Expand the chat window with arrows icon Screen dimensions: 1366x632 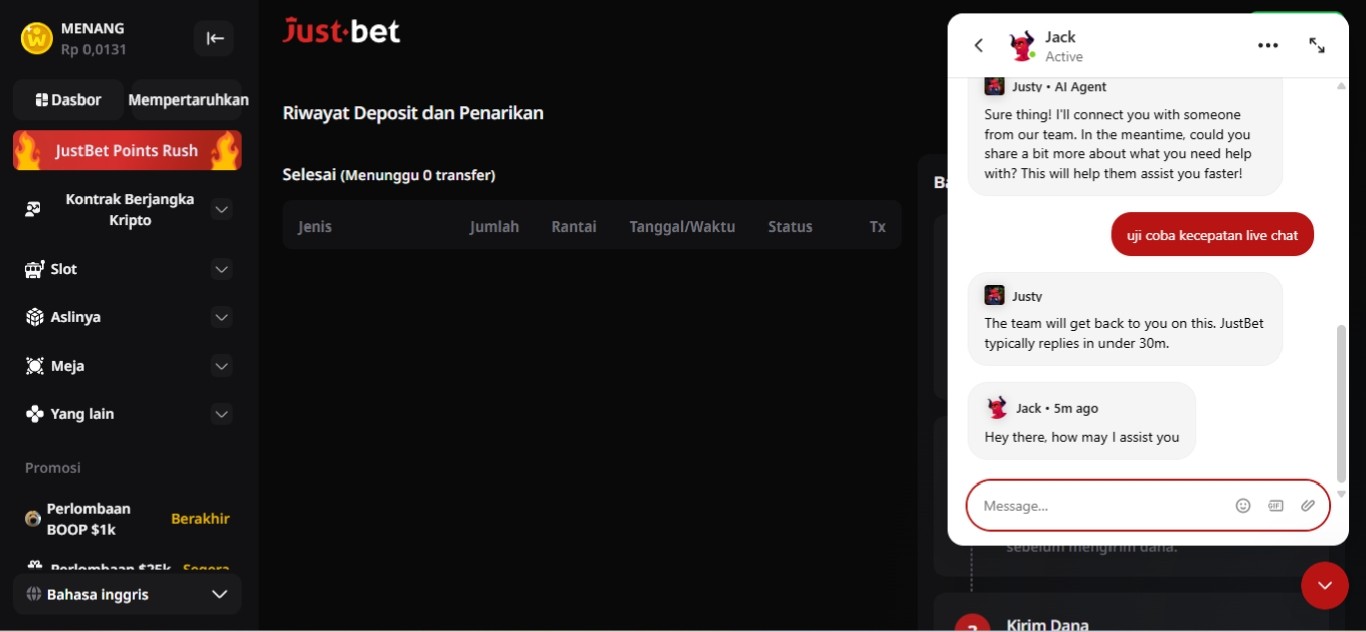[1317, 45]
